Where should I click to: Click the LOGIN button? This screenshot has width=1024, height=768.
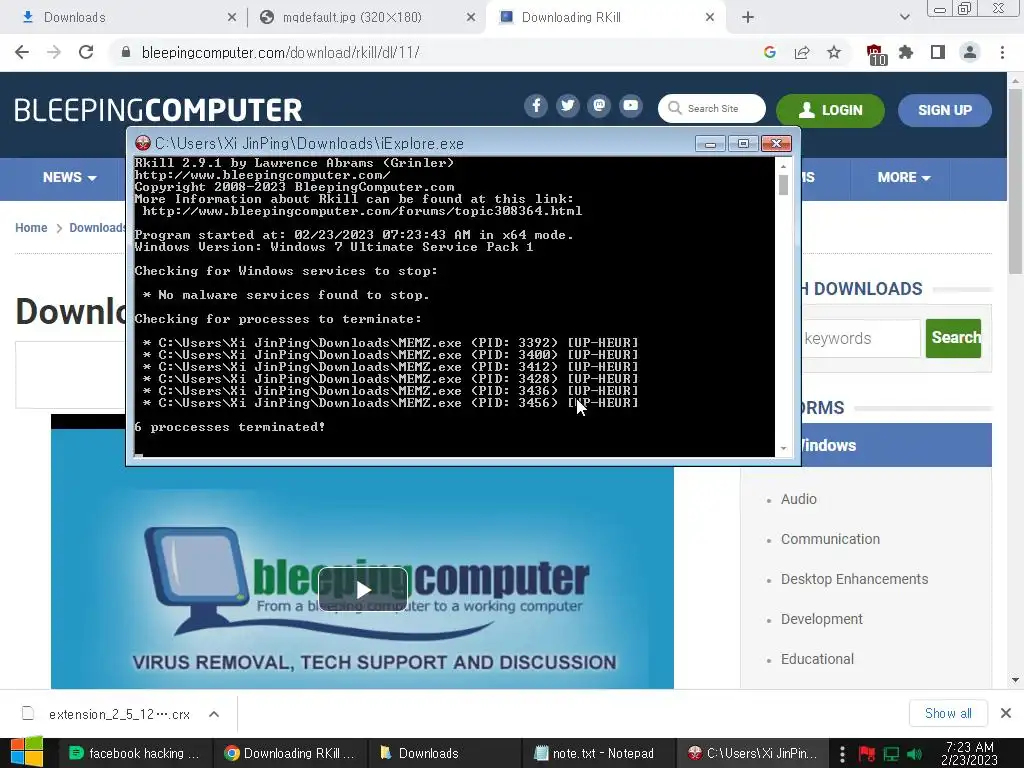tap(830, 110)
